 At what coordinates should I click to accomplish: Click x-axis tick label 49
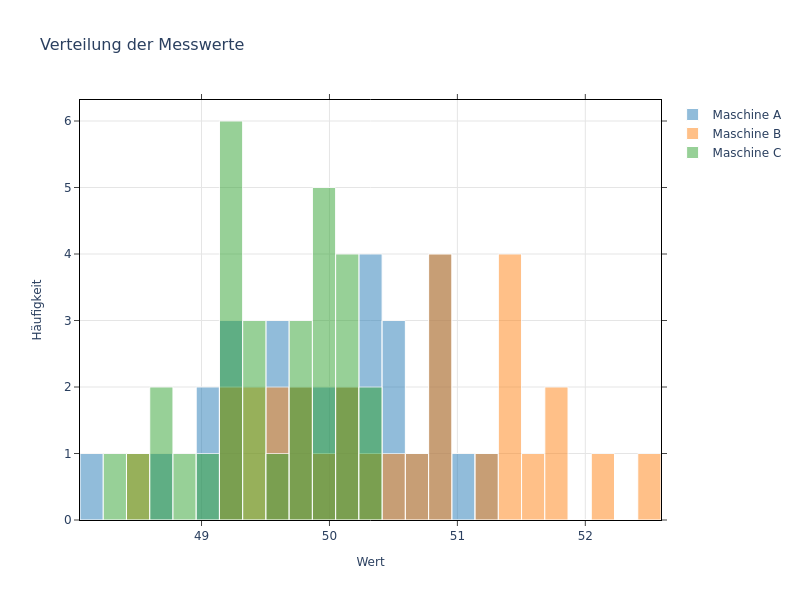point(202,536)
